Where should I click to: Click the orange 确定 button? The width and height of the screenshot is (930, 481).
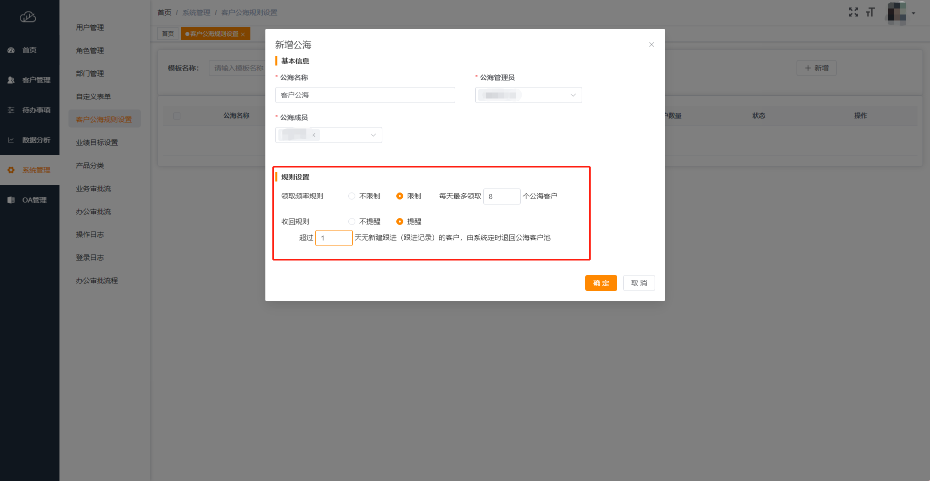[x=600, y=283]
